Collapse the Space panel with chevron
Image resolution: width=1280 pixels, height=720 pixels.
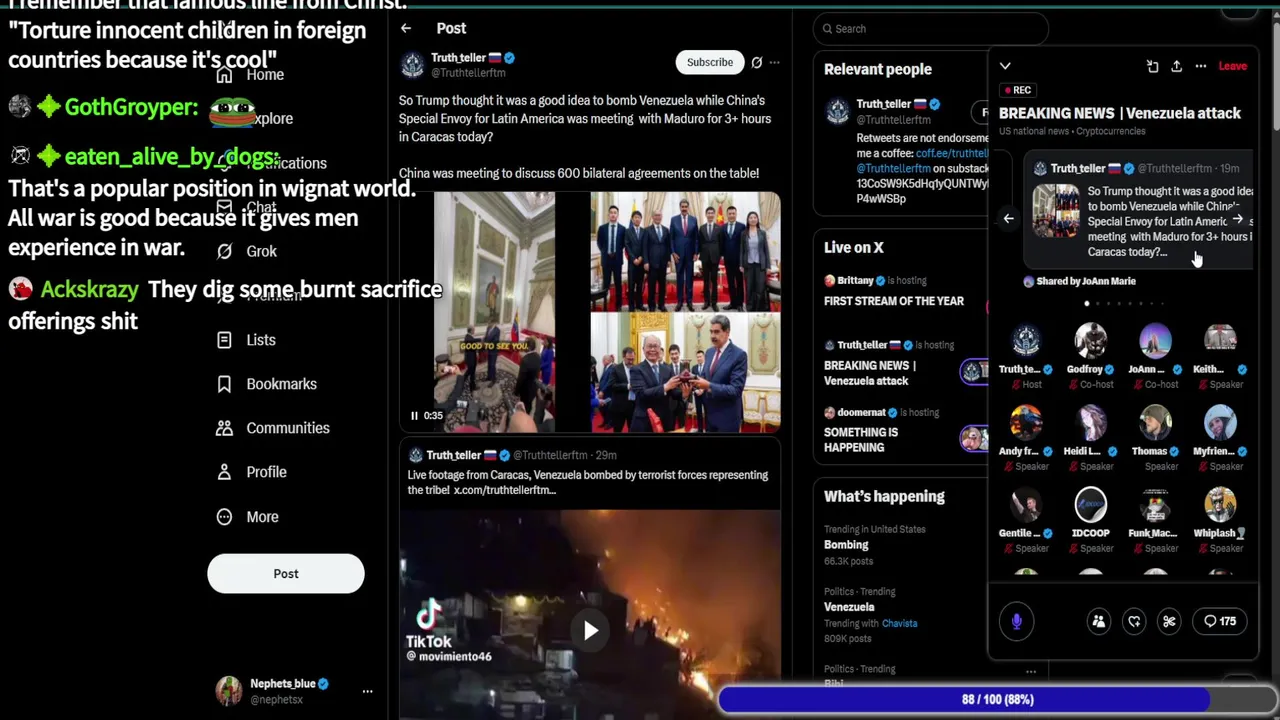click(1005, 66)
